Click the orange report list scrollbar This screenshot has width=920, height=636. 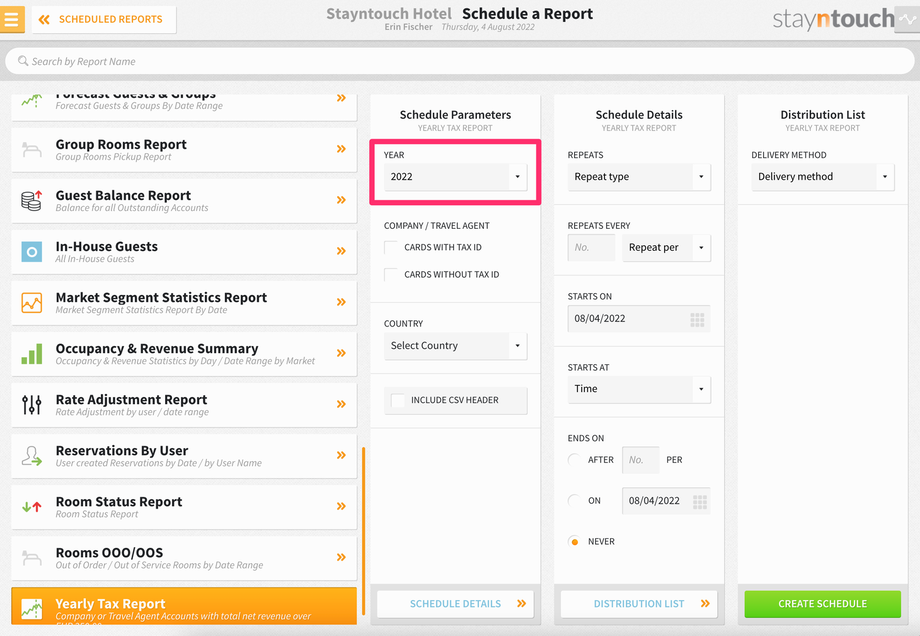364,532
